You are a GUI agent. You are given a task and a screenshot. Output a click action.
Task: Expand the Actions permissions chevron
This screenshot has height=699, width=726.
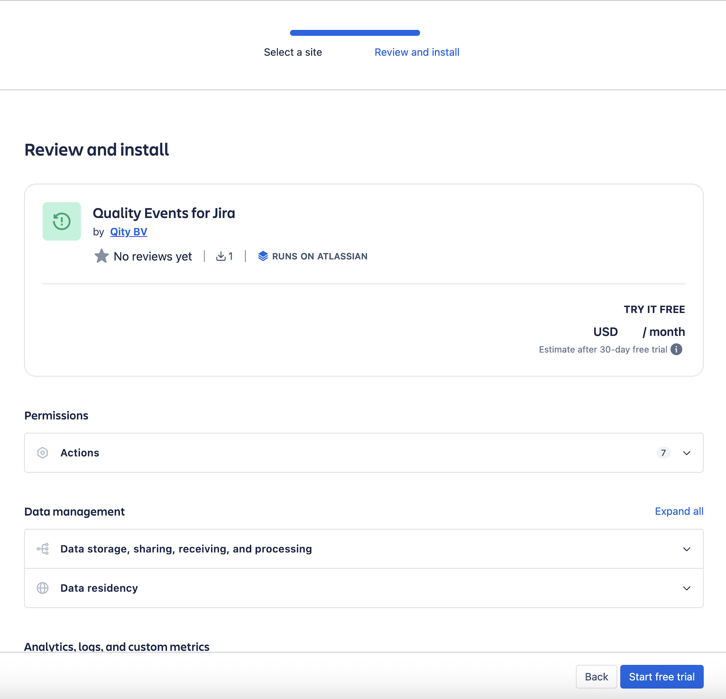(687, 453)
